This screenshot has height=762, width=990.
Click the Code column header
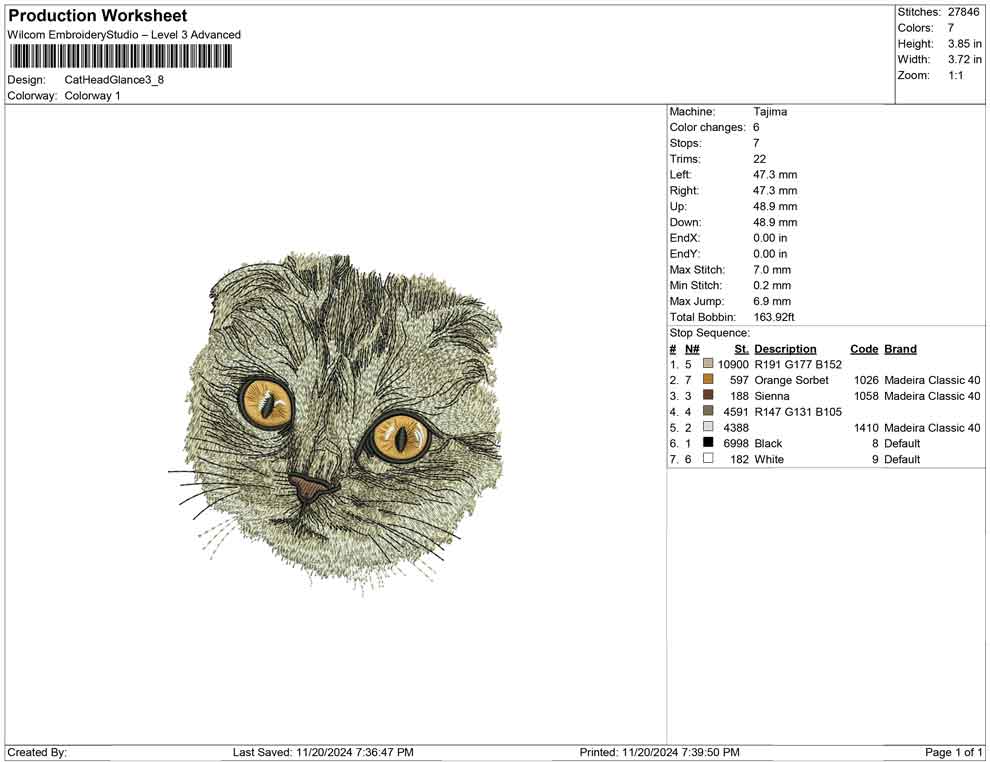click(x=864, y=348)
